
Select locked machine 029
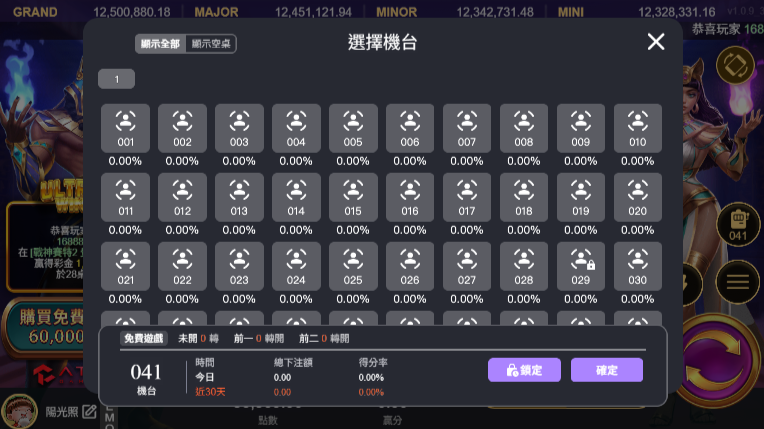[x=581, y=267]
